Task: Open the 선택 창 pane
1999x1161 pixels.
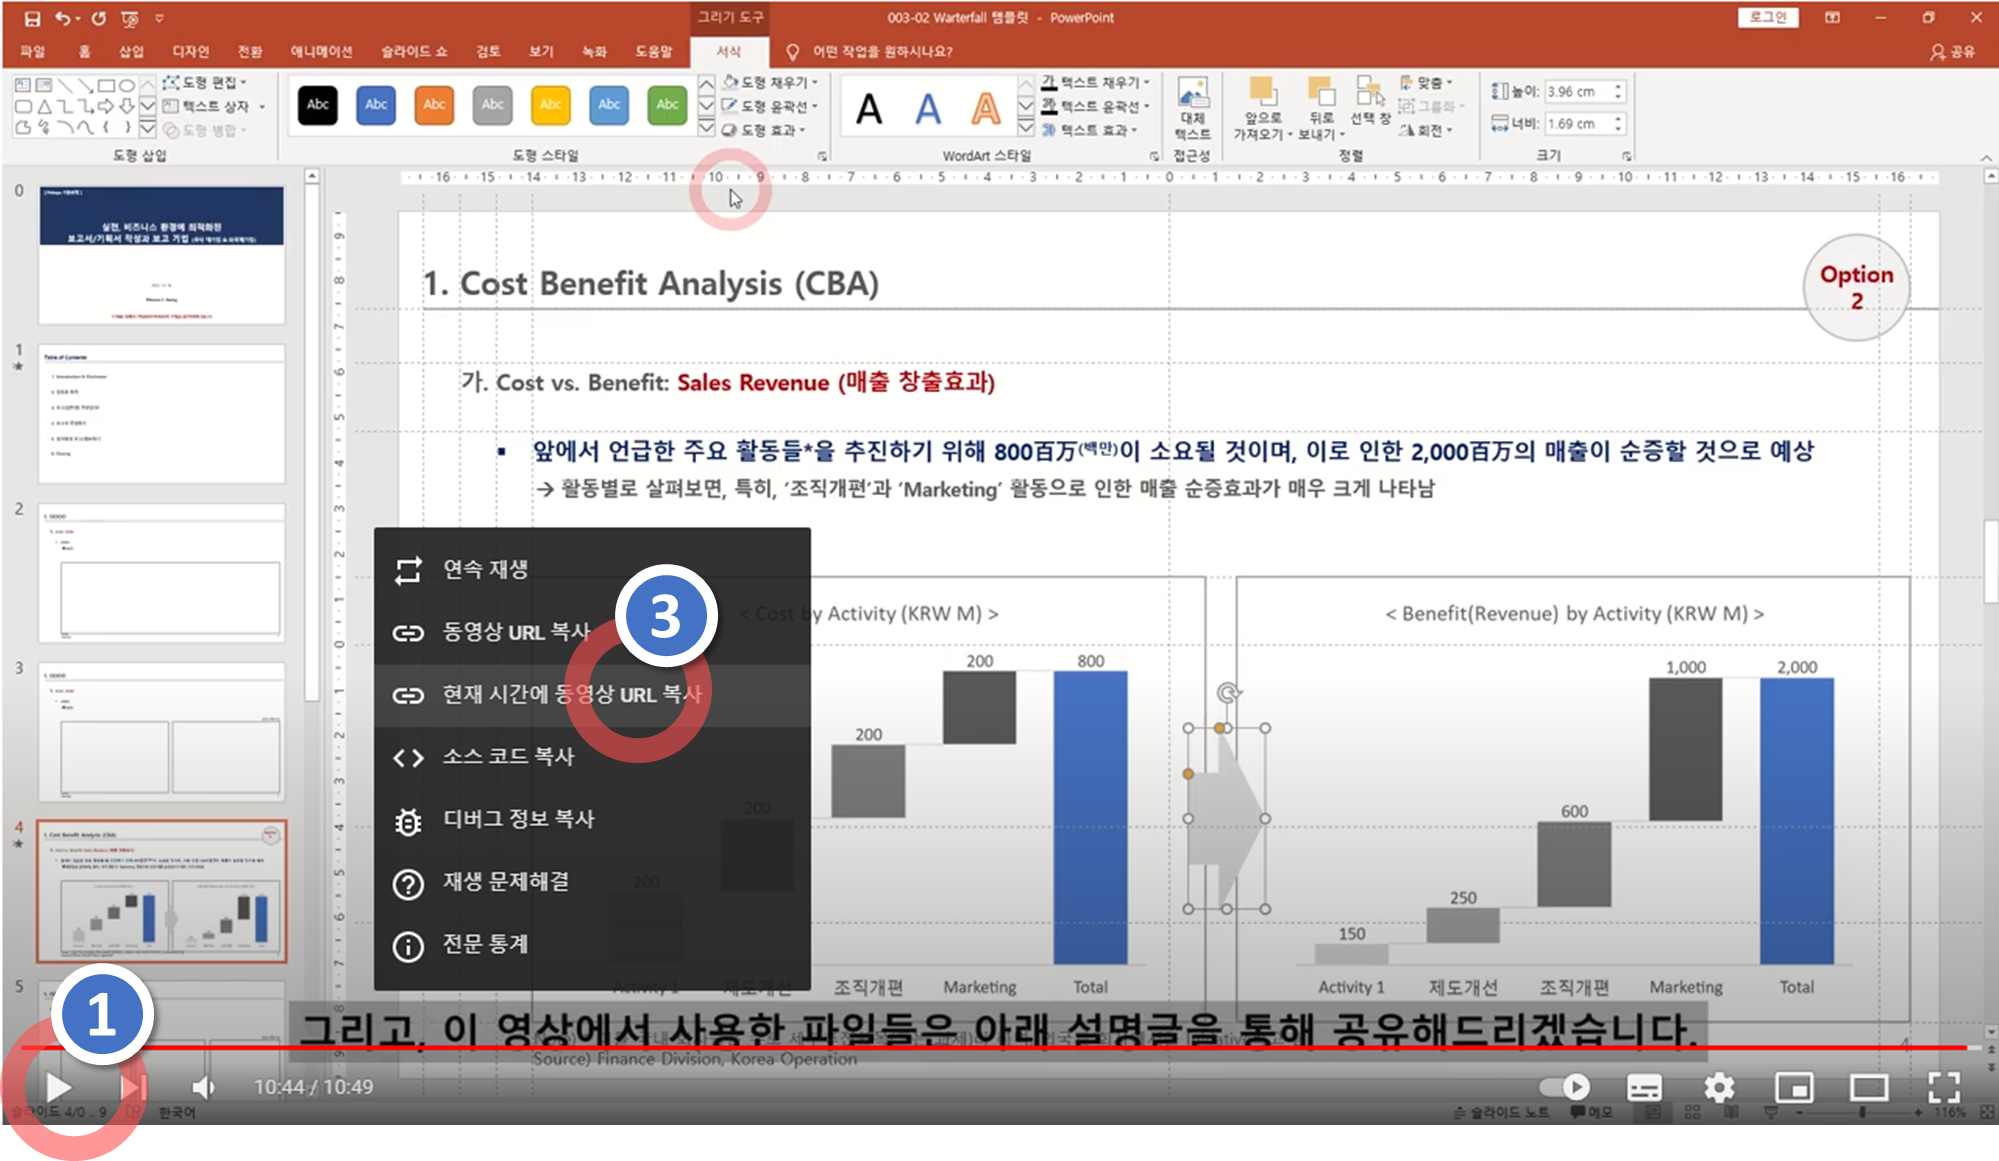Action: click(1370, 100)
